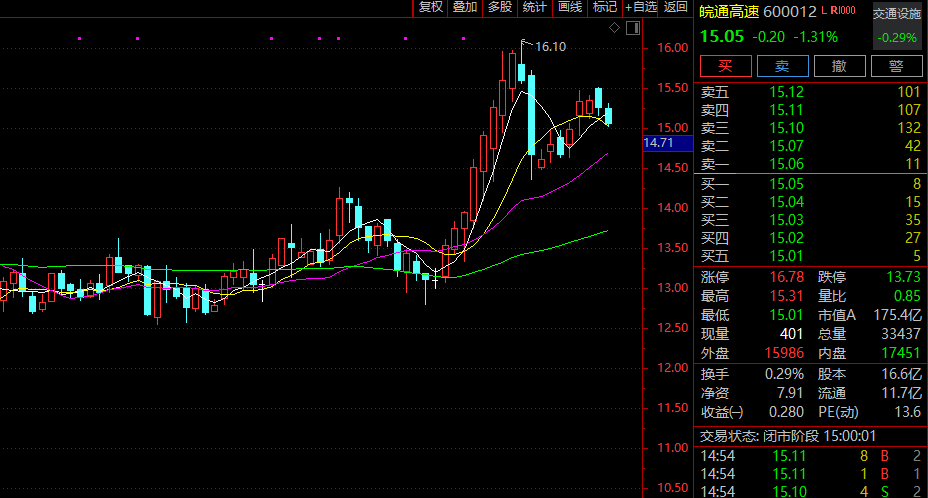The height and width of the screenshot is (498, 928).
Task: Open the 复权 adjustment menu
Action: (x=430, y=8)
